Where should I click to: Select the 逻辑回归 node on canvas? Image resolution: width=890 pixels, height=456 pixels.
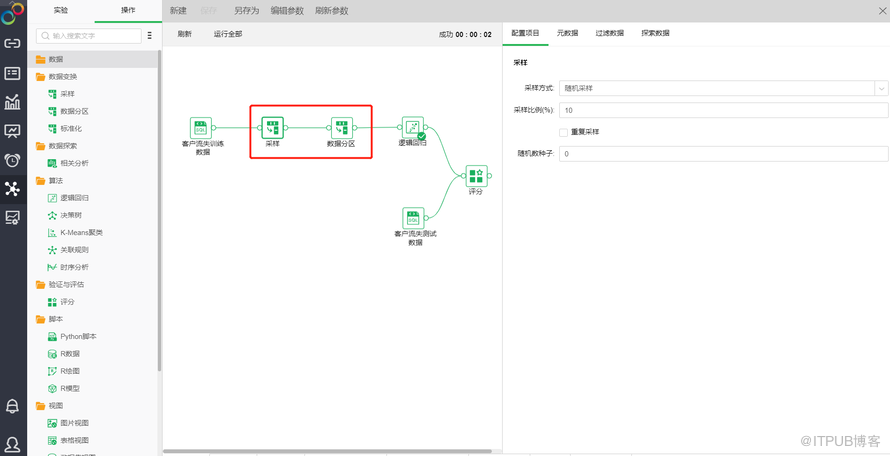tap(413, 128)
